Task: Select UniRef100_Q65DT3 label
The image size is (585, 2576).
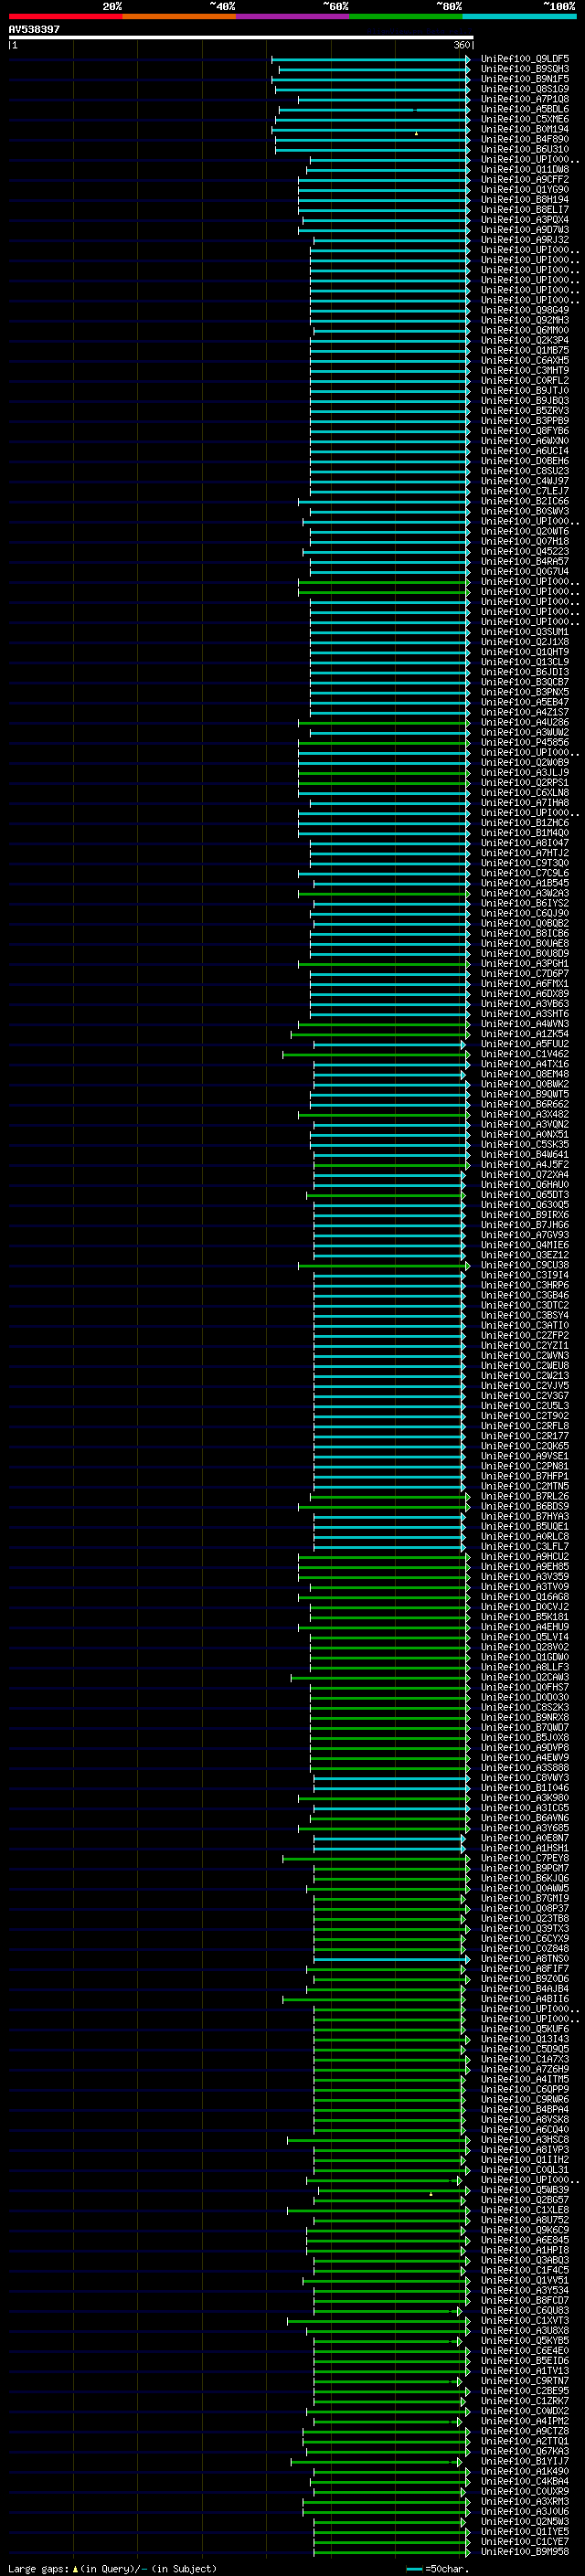Action: [524, 1194]
